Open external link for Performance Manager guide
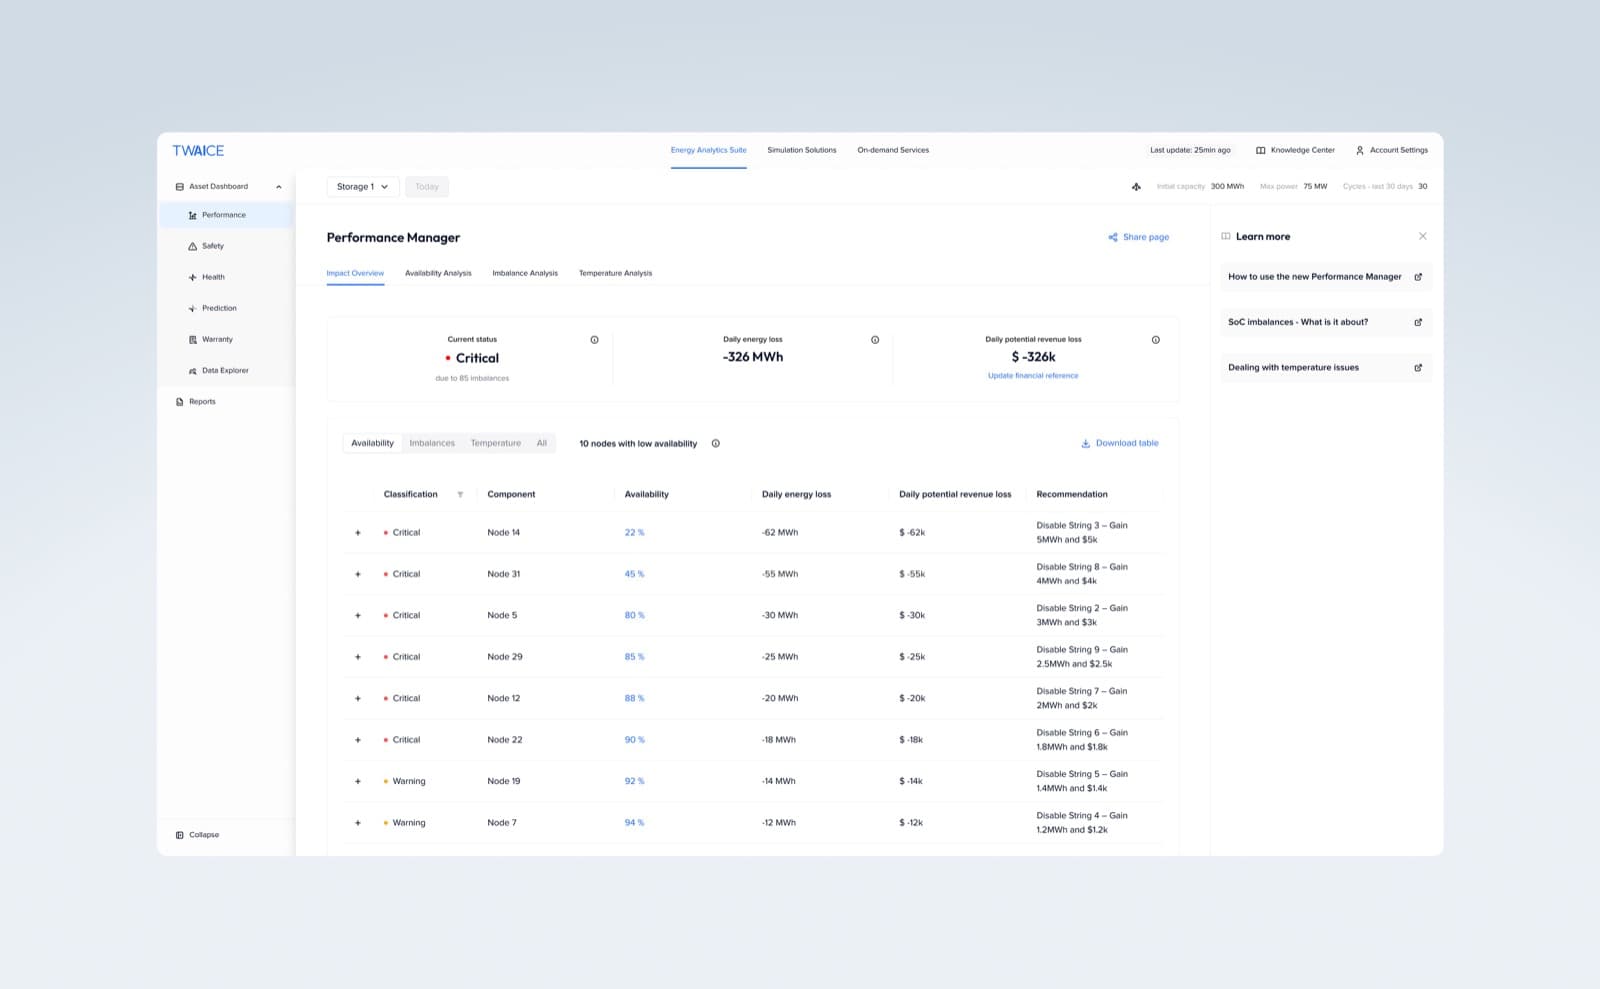Viewport: 1600px width, 989px height. [1418, 277]
